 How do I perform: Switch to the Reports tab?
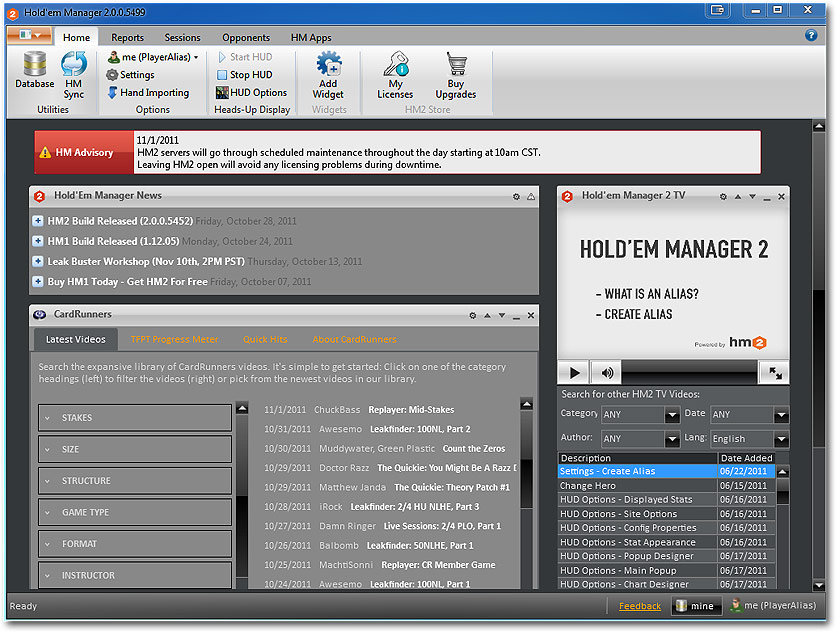click(x=127, y=37)
